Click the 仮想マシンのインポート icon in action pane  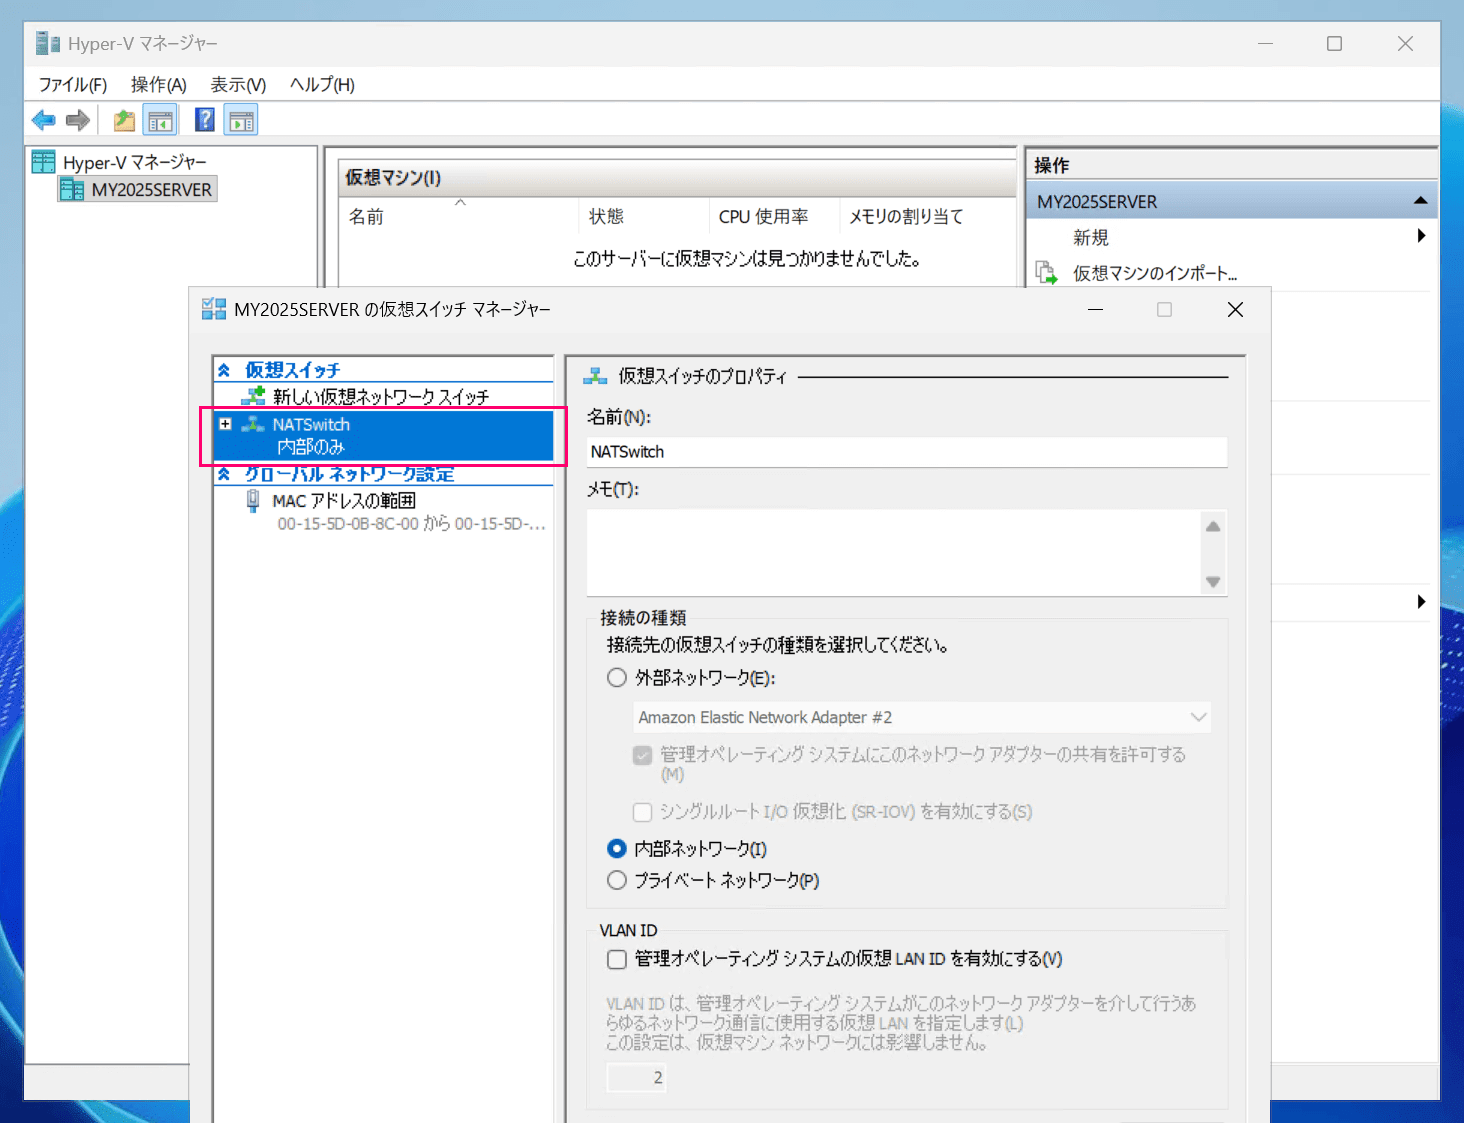1046,271
